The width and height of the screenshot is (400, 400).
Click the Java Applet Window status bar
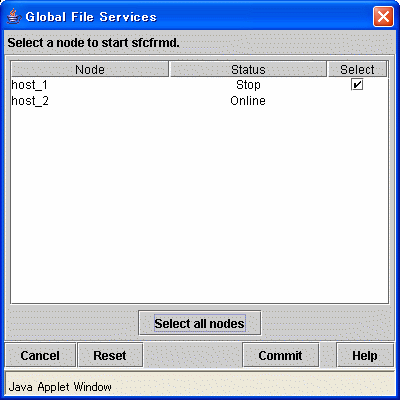pos(200,387)
